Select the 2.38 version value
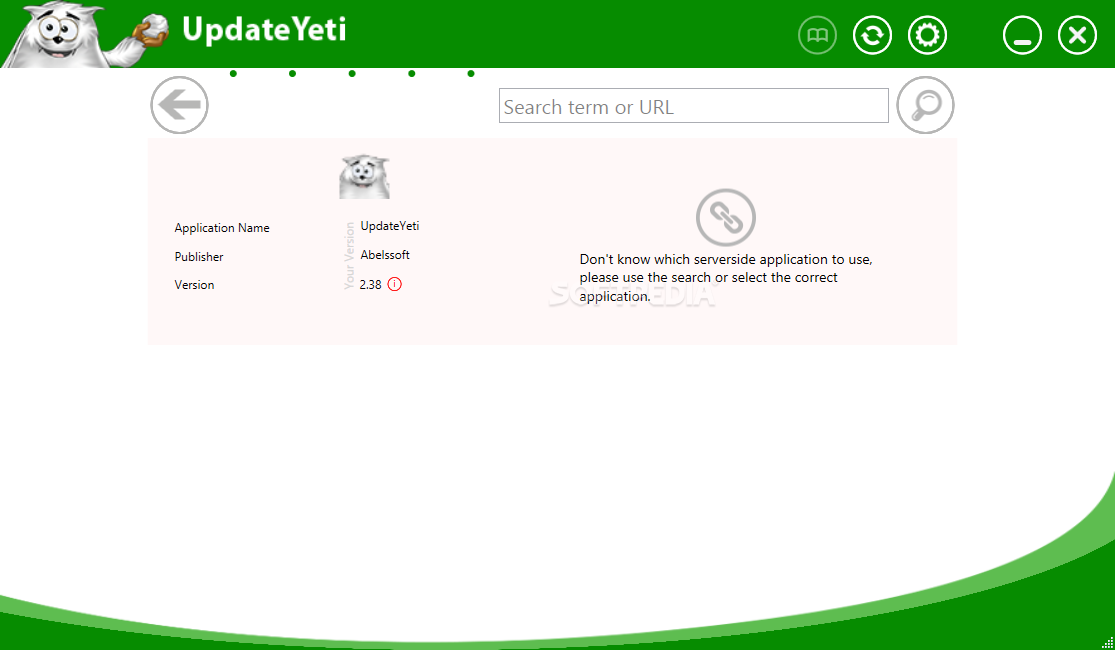The image size is (1115, 650). (370, 284)
